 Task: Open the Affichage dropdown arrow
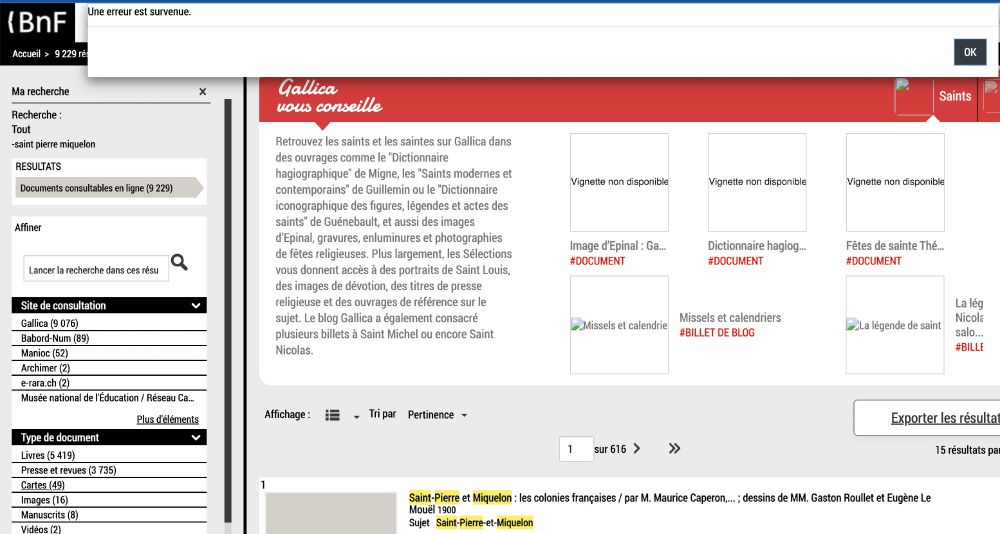[357, 417]
